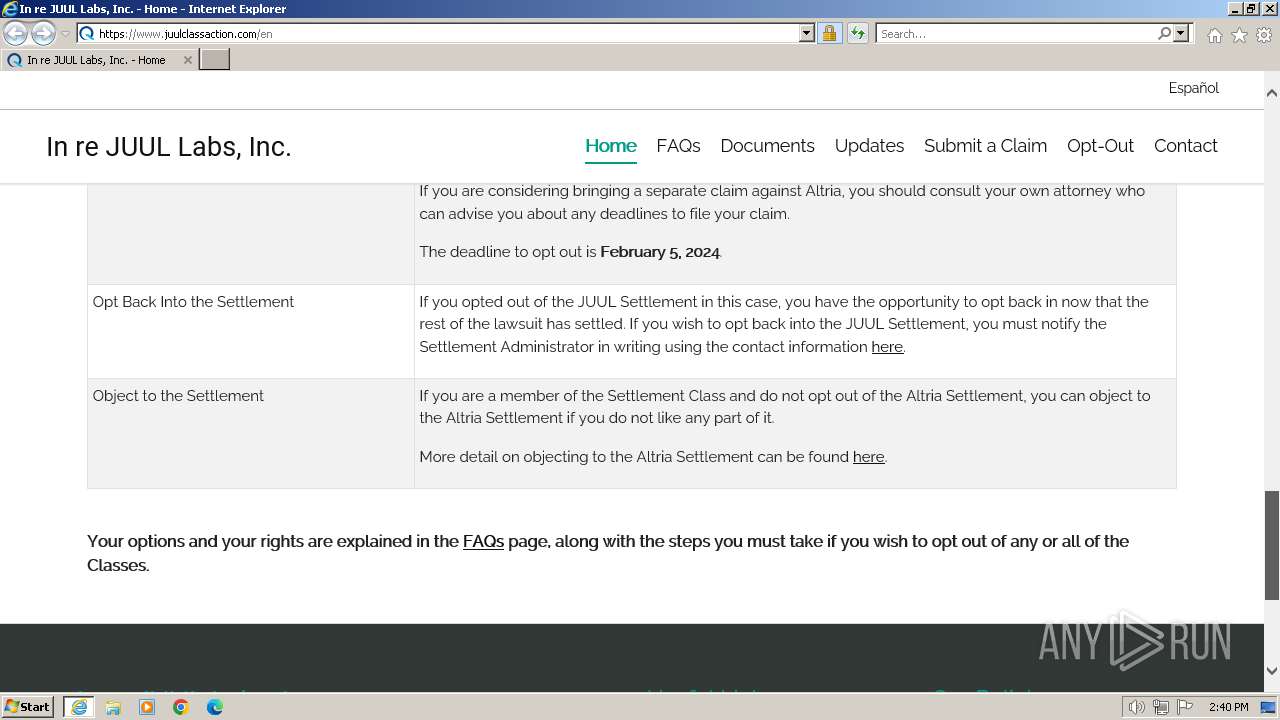Image resolution: width=1280 pixels, height=720 pixels.
Task: Open the FAQs menu item
Action: pyautogui.click(x=678, y=146)
